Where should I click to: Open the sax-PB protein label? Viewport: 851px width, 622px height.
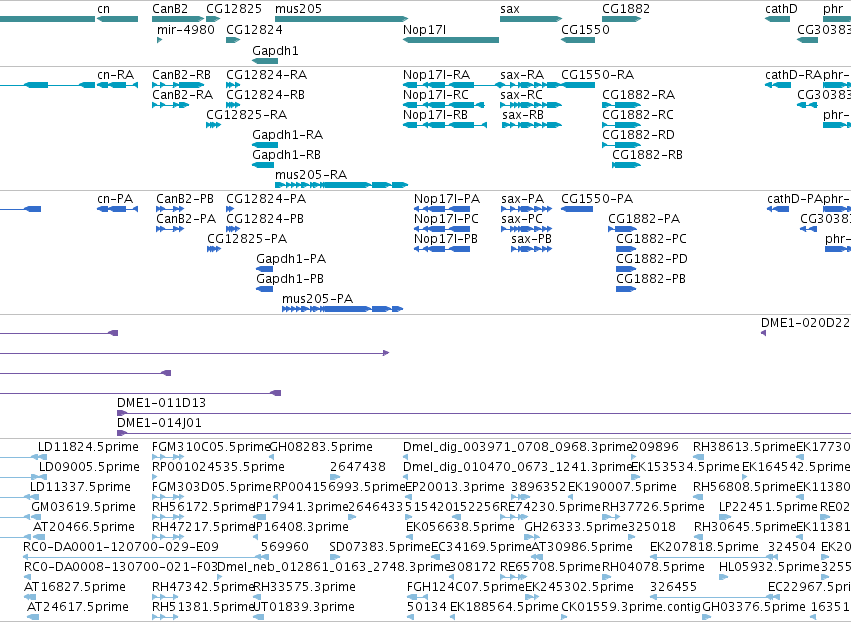pyautogui.click(x=531, y=239)
